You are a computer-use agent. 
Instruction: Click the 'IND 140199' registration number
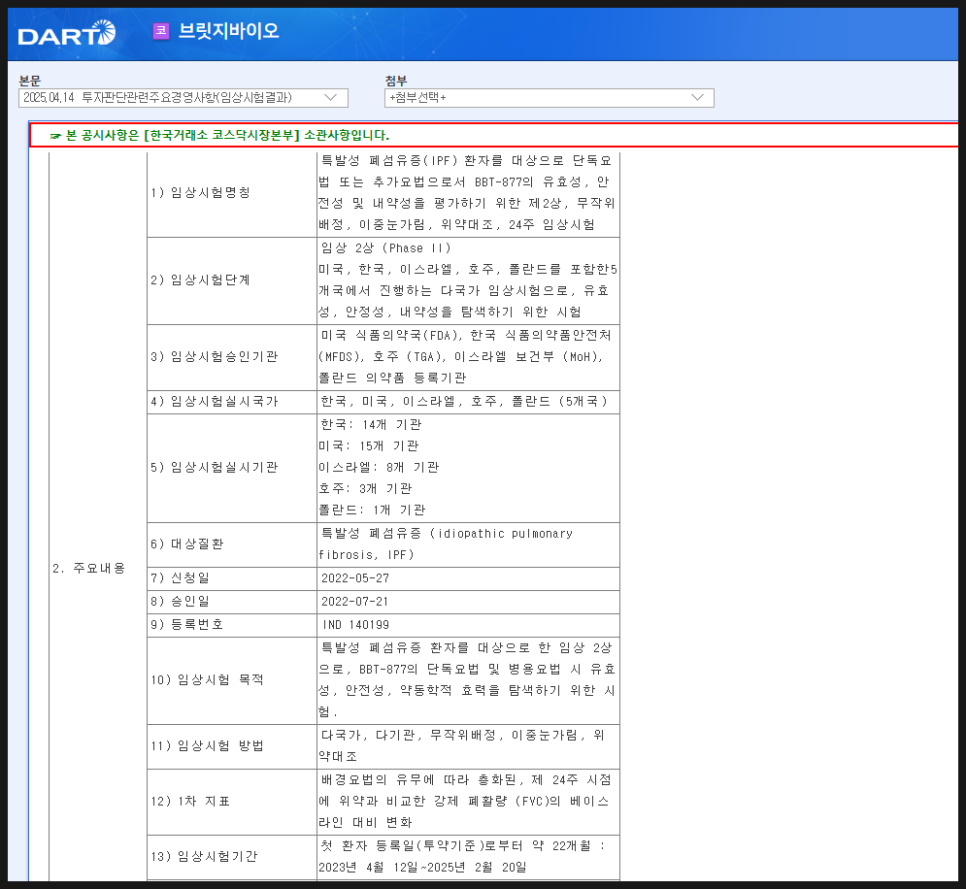click(x=355, y=625)
